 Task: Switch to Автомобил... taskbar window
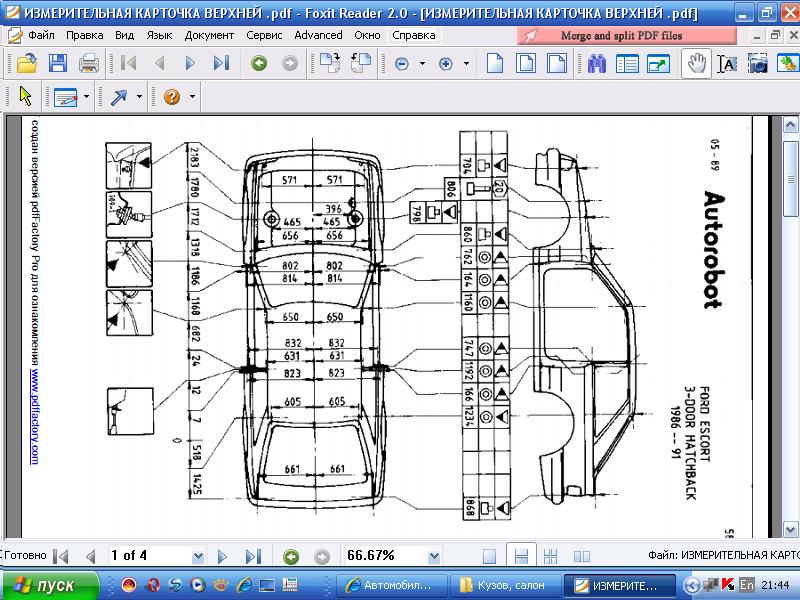(392, 585)
